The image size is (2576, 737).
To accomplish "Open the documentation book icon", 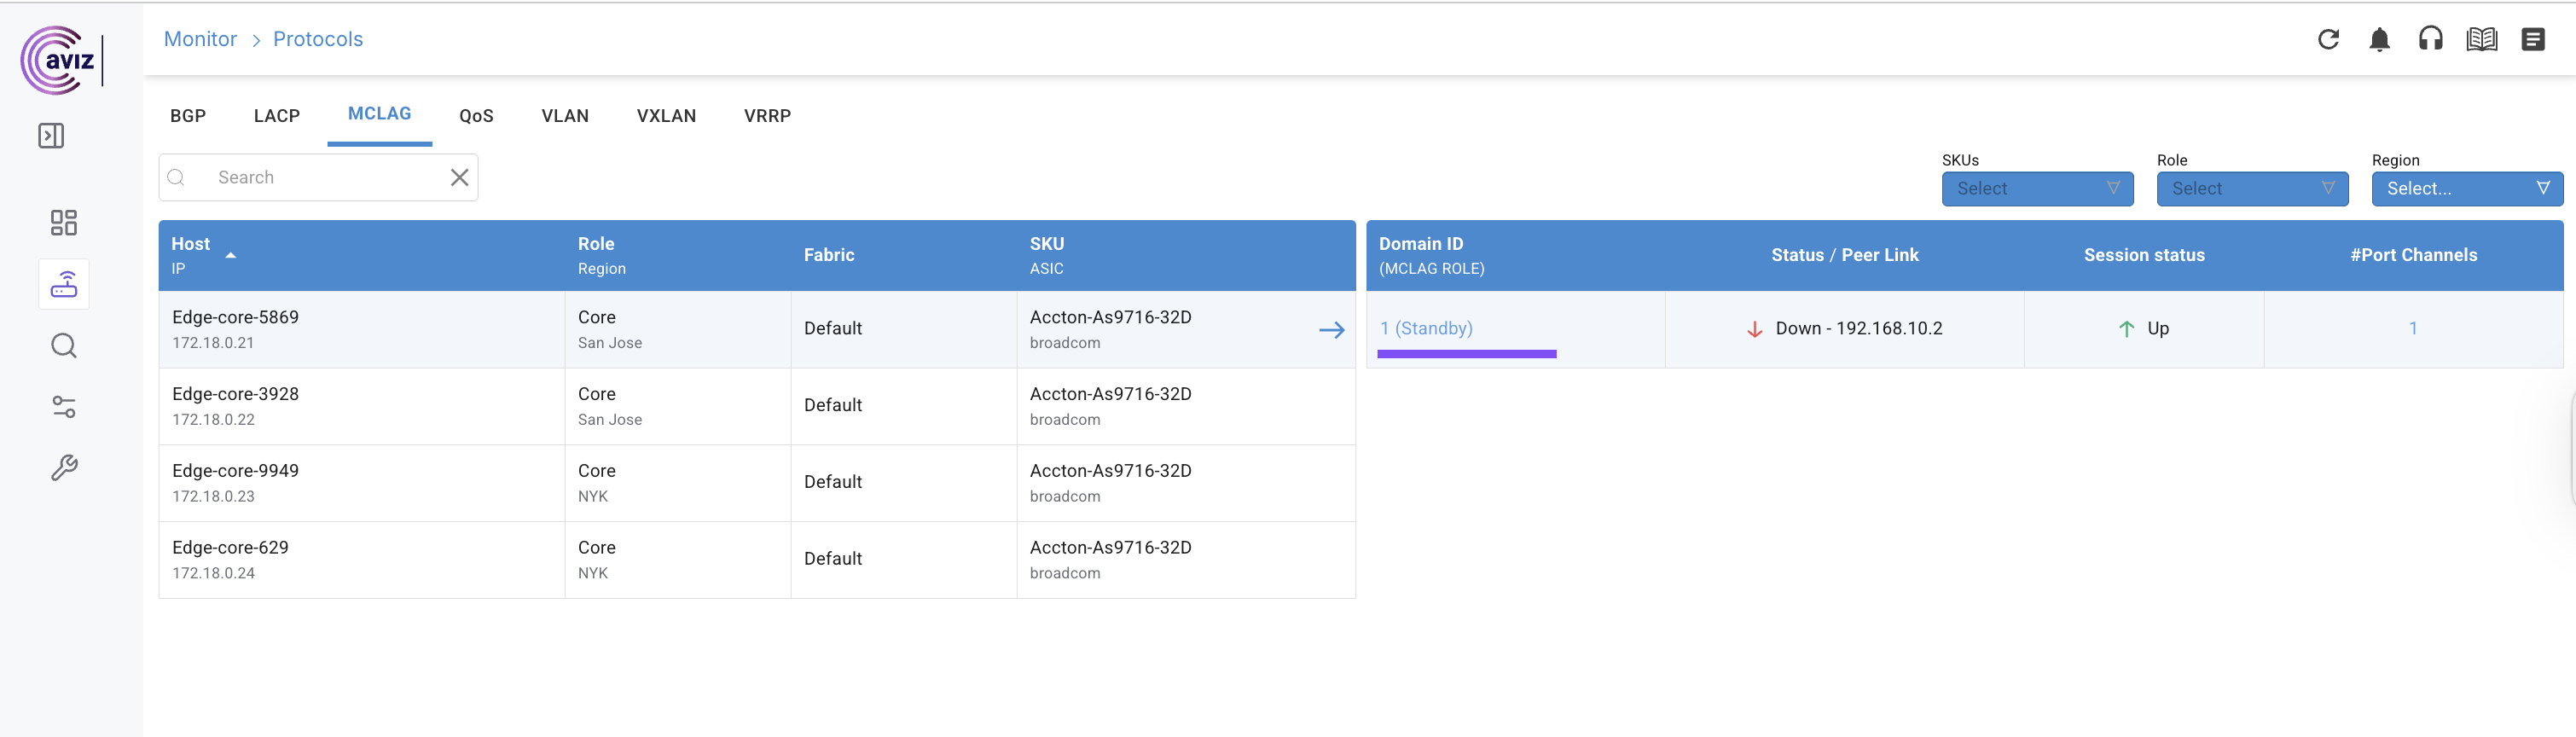I will coord(2481,39).
